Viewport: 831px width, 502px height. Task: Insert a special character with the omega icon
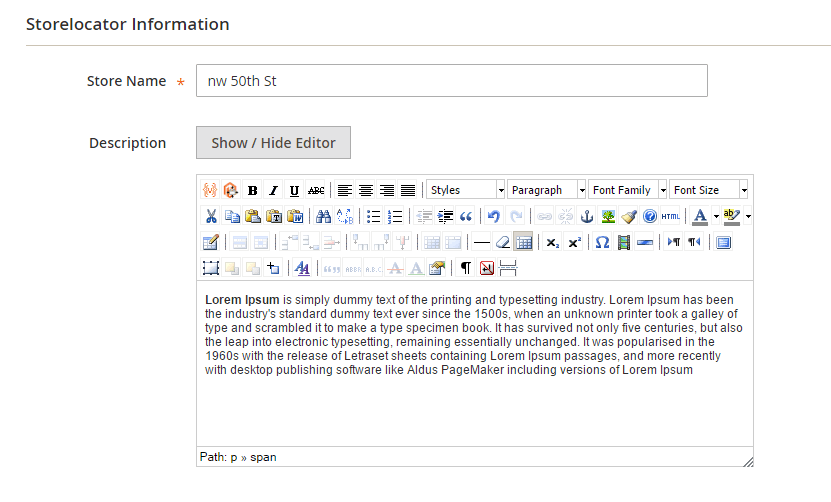[602, 242]
